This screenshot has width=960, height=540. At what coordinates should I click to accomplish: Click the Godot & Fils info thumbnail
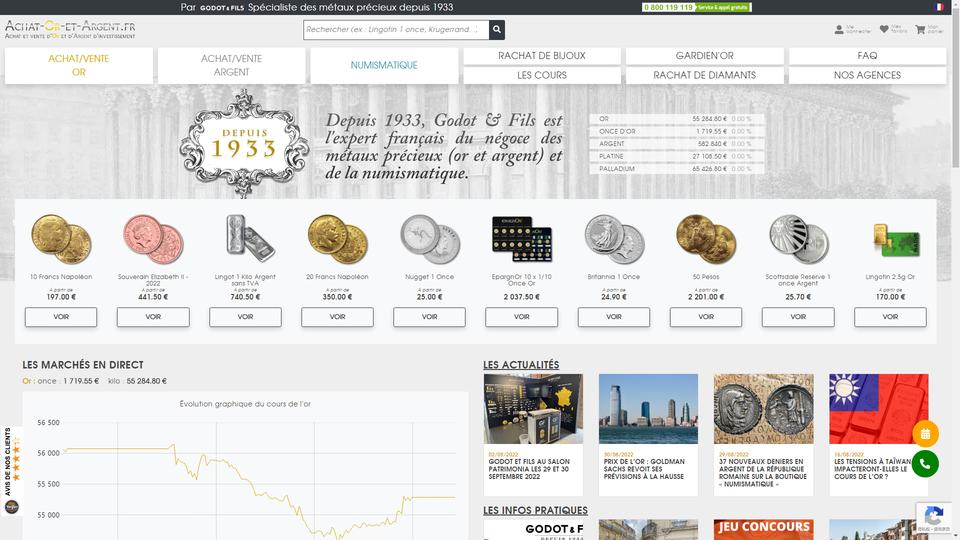coord(533,530)
